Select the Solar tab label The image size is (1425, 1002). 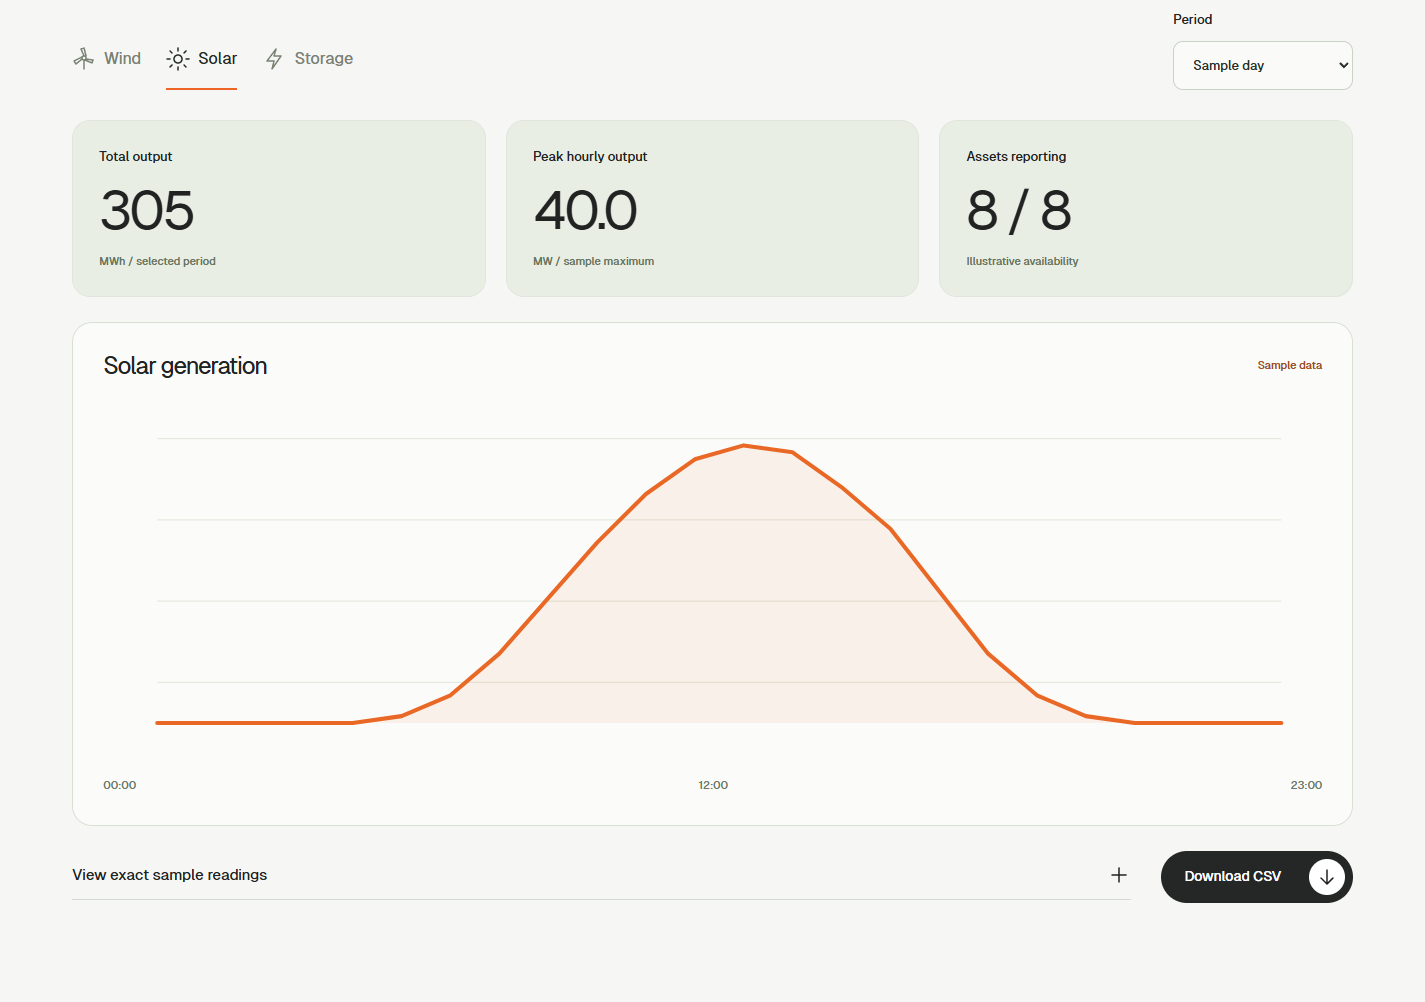tap(217, 58)
